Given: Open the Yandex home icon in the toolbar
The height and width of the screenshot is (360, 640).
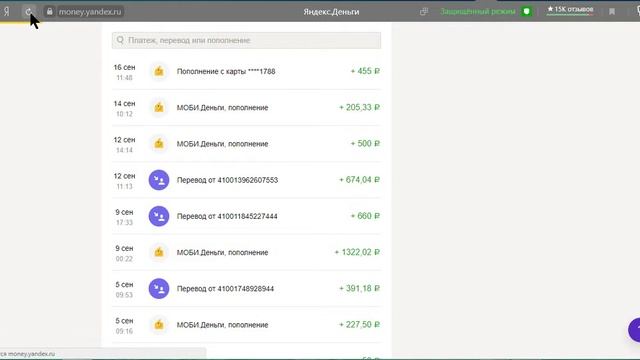Looking at the screenshot, I should [6, 12].
